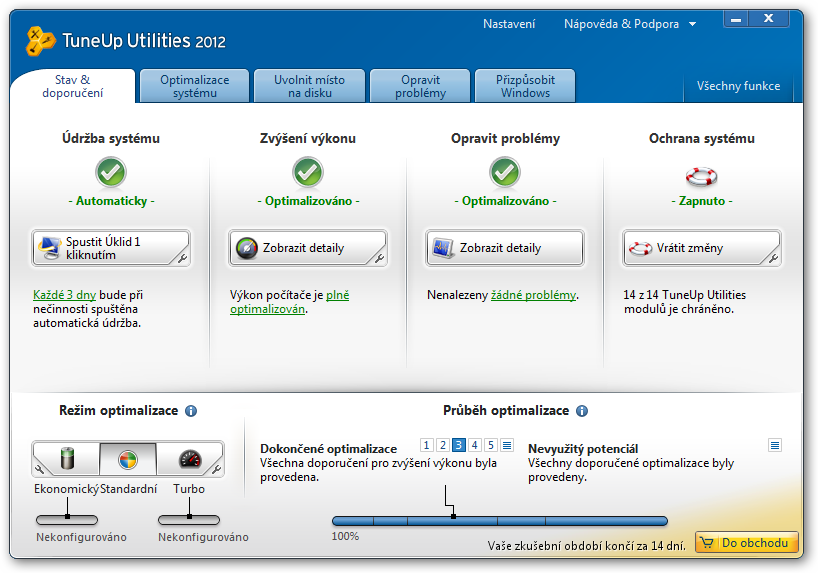Configure Ekonomický mode via left wrench
This screenshot has height=573, width=818.
(x=40, y=469)
